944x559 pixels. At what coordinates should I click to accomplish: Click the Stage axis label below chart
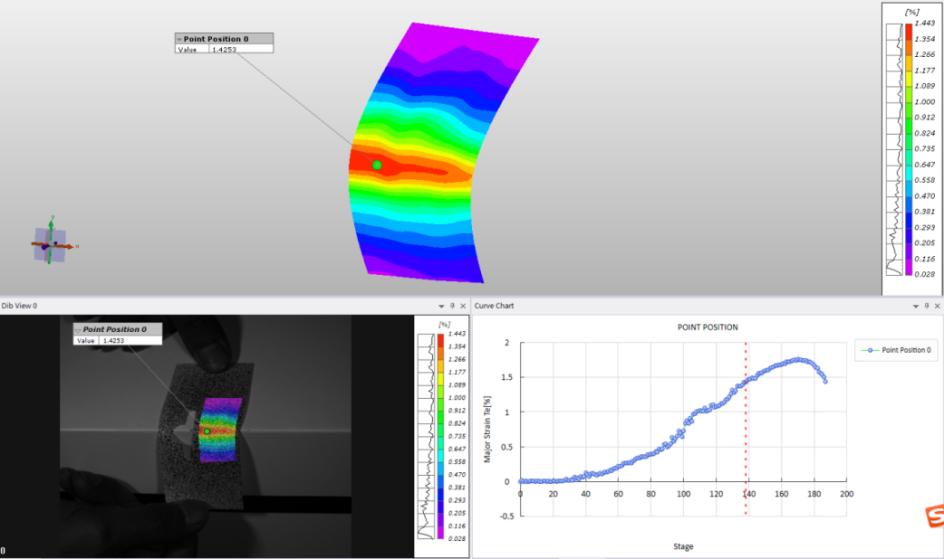click(x=682, y=546)
